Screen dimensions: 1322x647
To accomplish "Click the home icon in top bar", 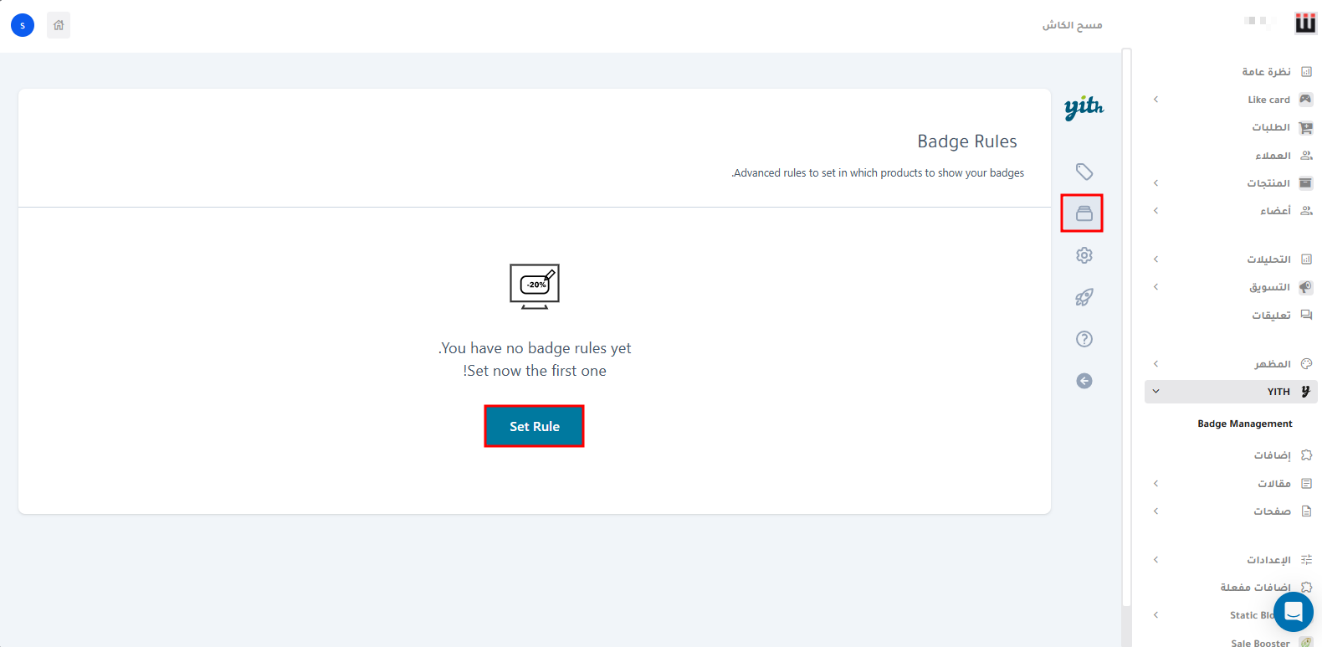I will click(59, 25).
